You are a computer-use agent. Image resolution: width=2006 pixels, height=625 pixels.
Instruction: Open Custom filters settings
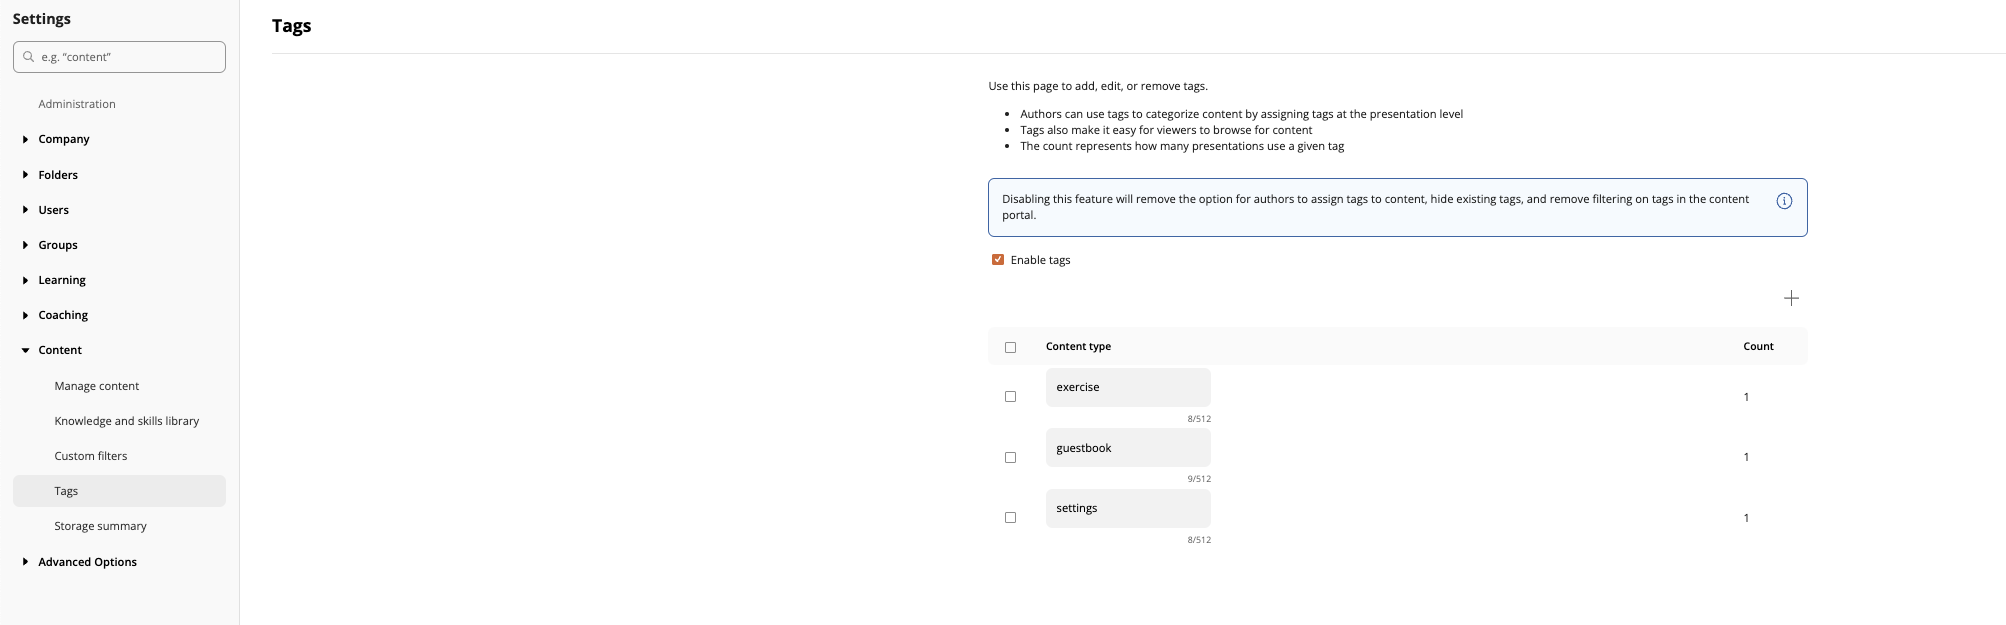pos(90,456)
